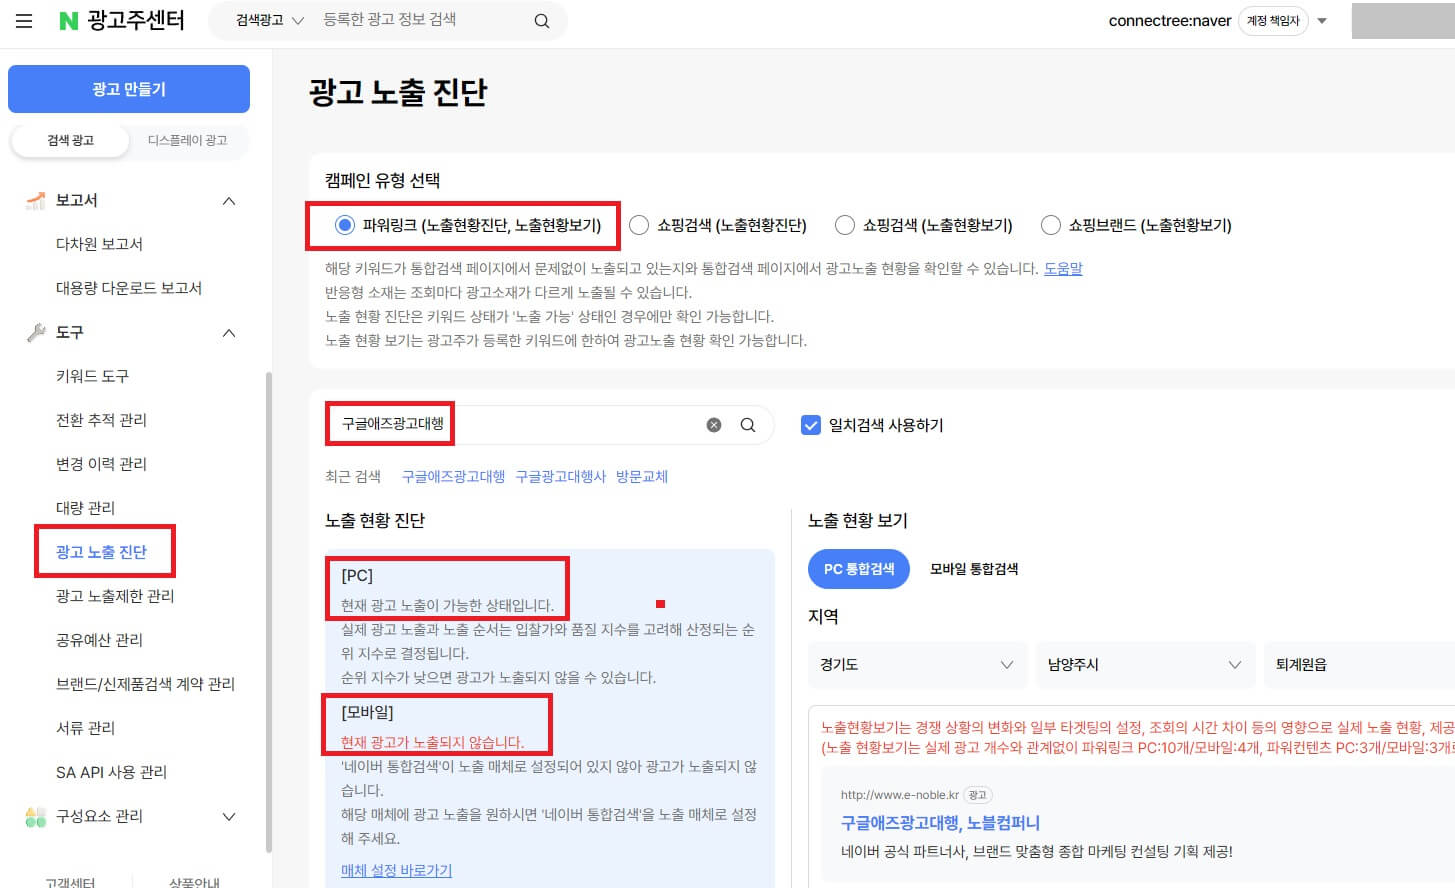Select 쇼핑검색 (노출현황보기) radio option
This screenshot has width=1455, height=888.
point(845,225)
